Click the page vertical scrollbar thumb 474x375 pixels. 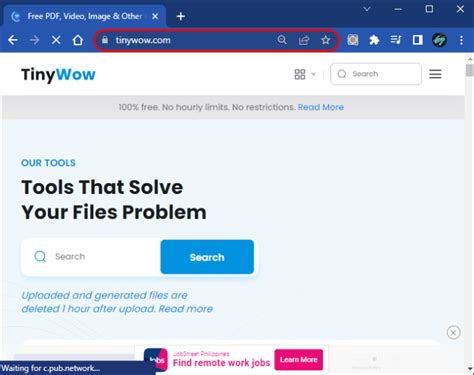[470, 70]
